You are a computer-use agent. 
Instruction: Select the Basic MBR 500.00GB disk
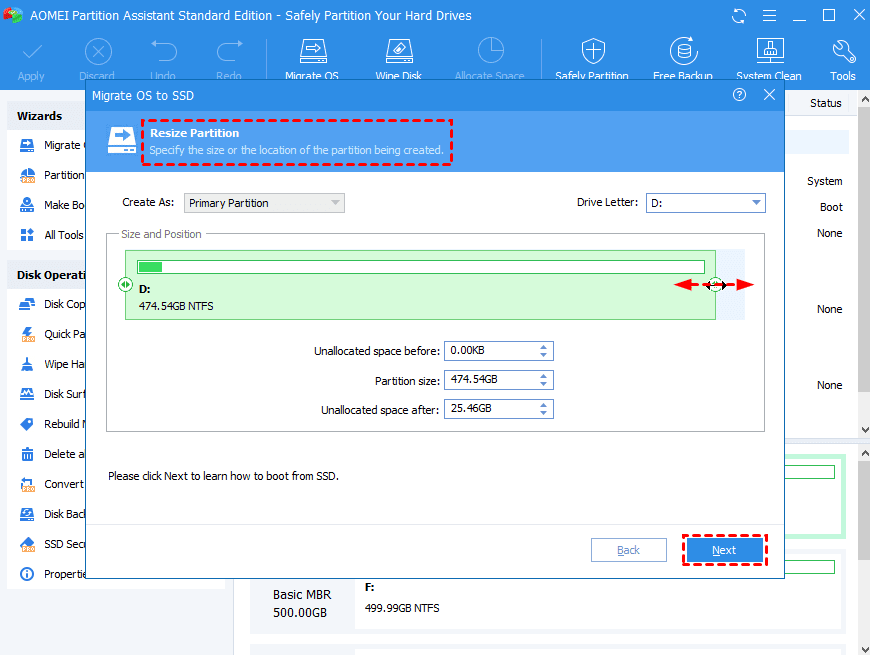tap(302, 603)
